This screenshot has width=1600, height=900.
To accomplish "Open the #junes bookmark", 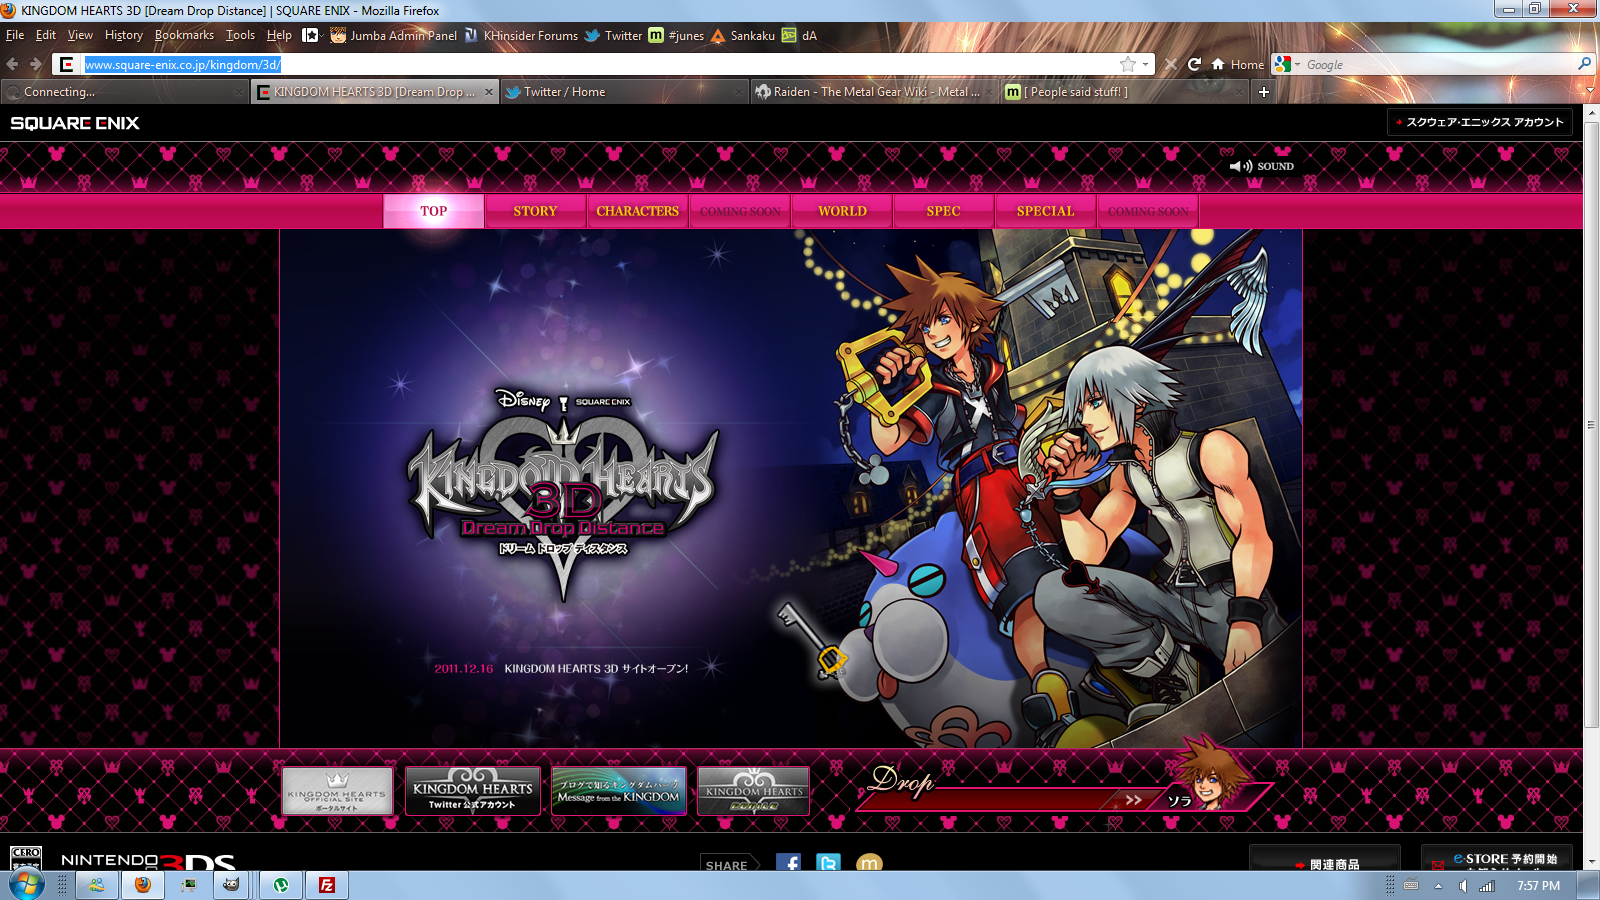I will point(676,35).
